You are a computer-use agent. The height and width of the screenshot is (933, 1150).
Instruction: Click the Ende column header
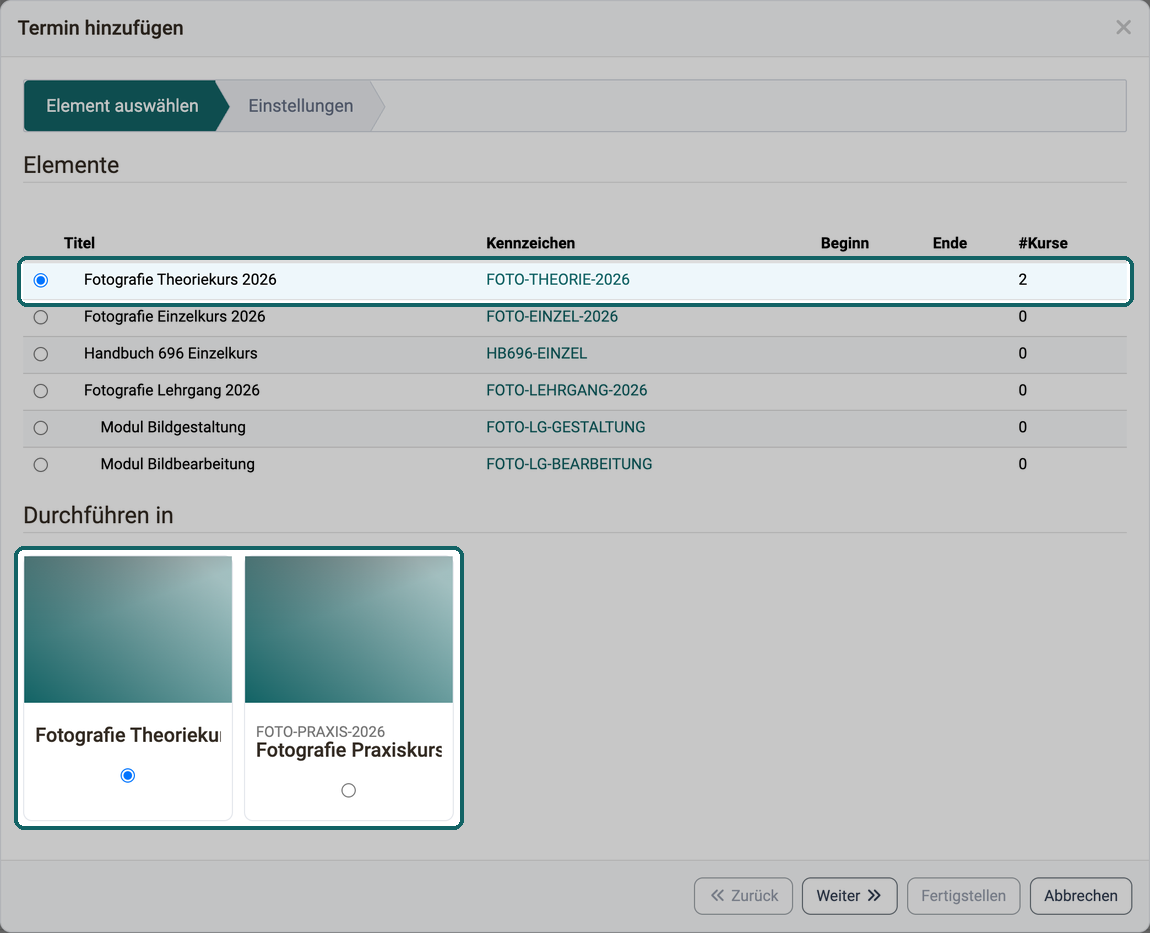950,243
